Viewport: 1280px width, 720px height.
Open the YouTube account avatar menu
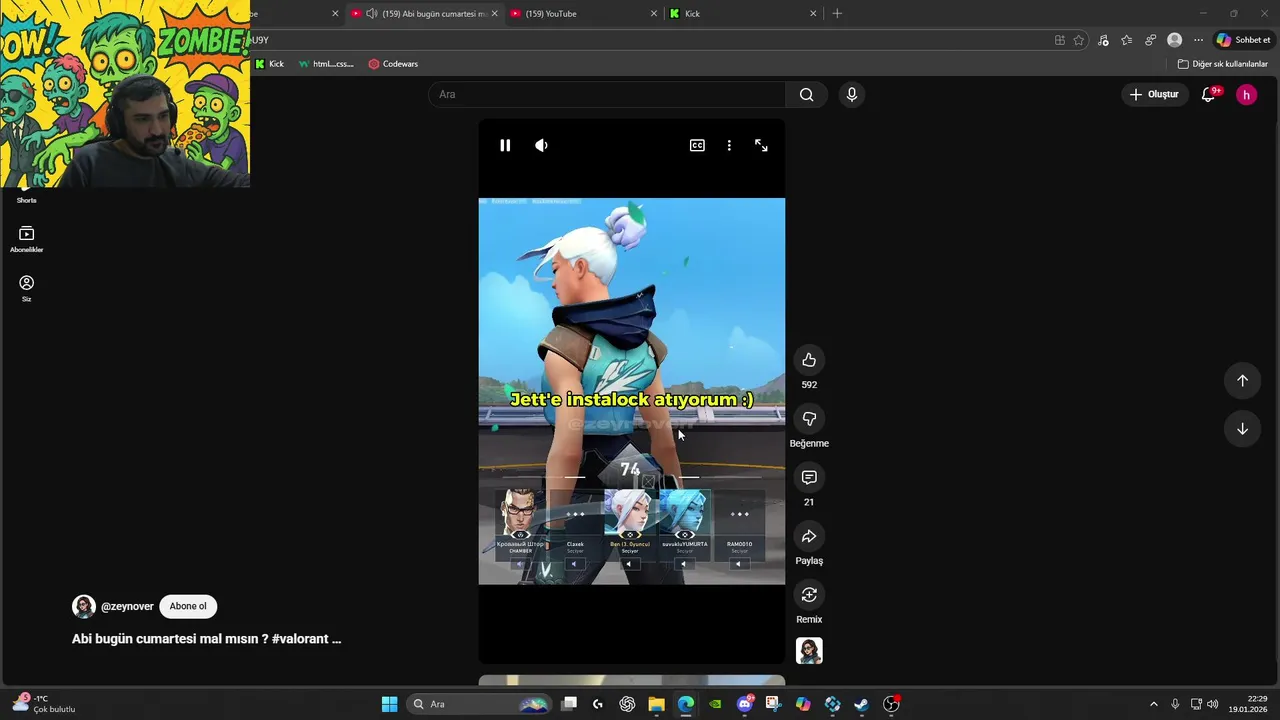[x=1246, y=94]
